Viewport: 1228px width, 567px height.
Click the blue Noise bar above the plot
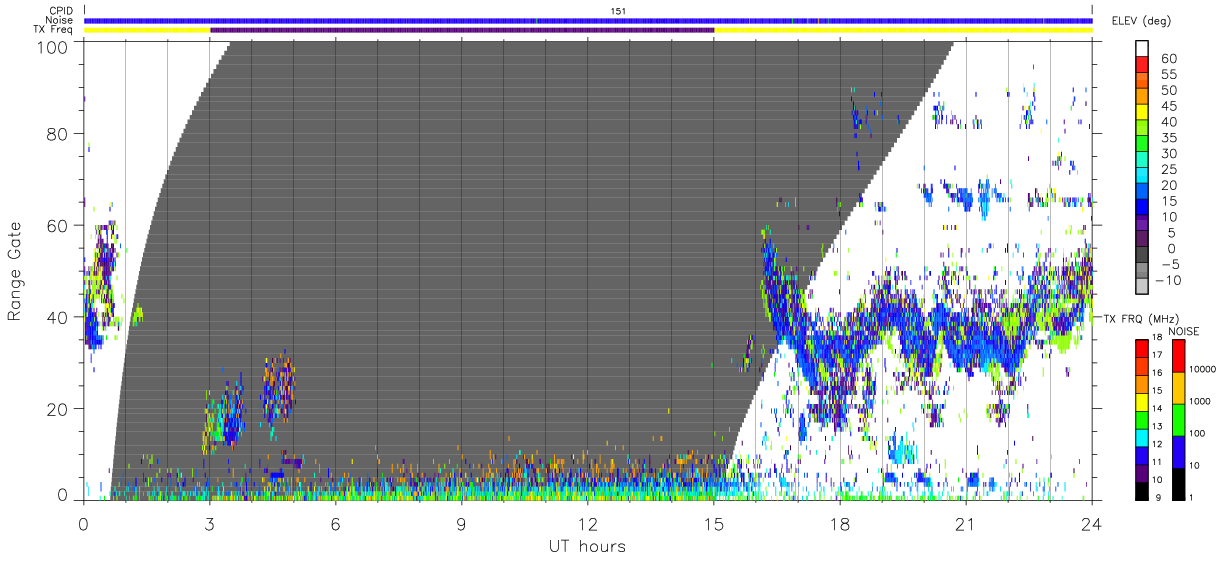(x=588, y=20)
